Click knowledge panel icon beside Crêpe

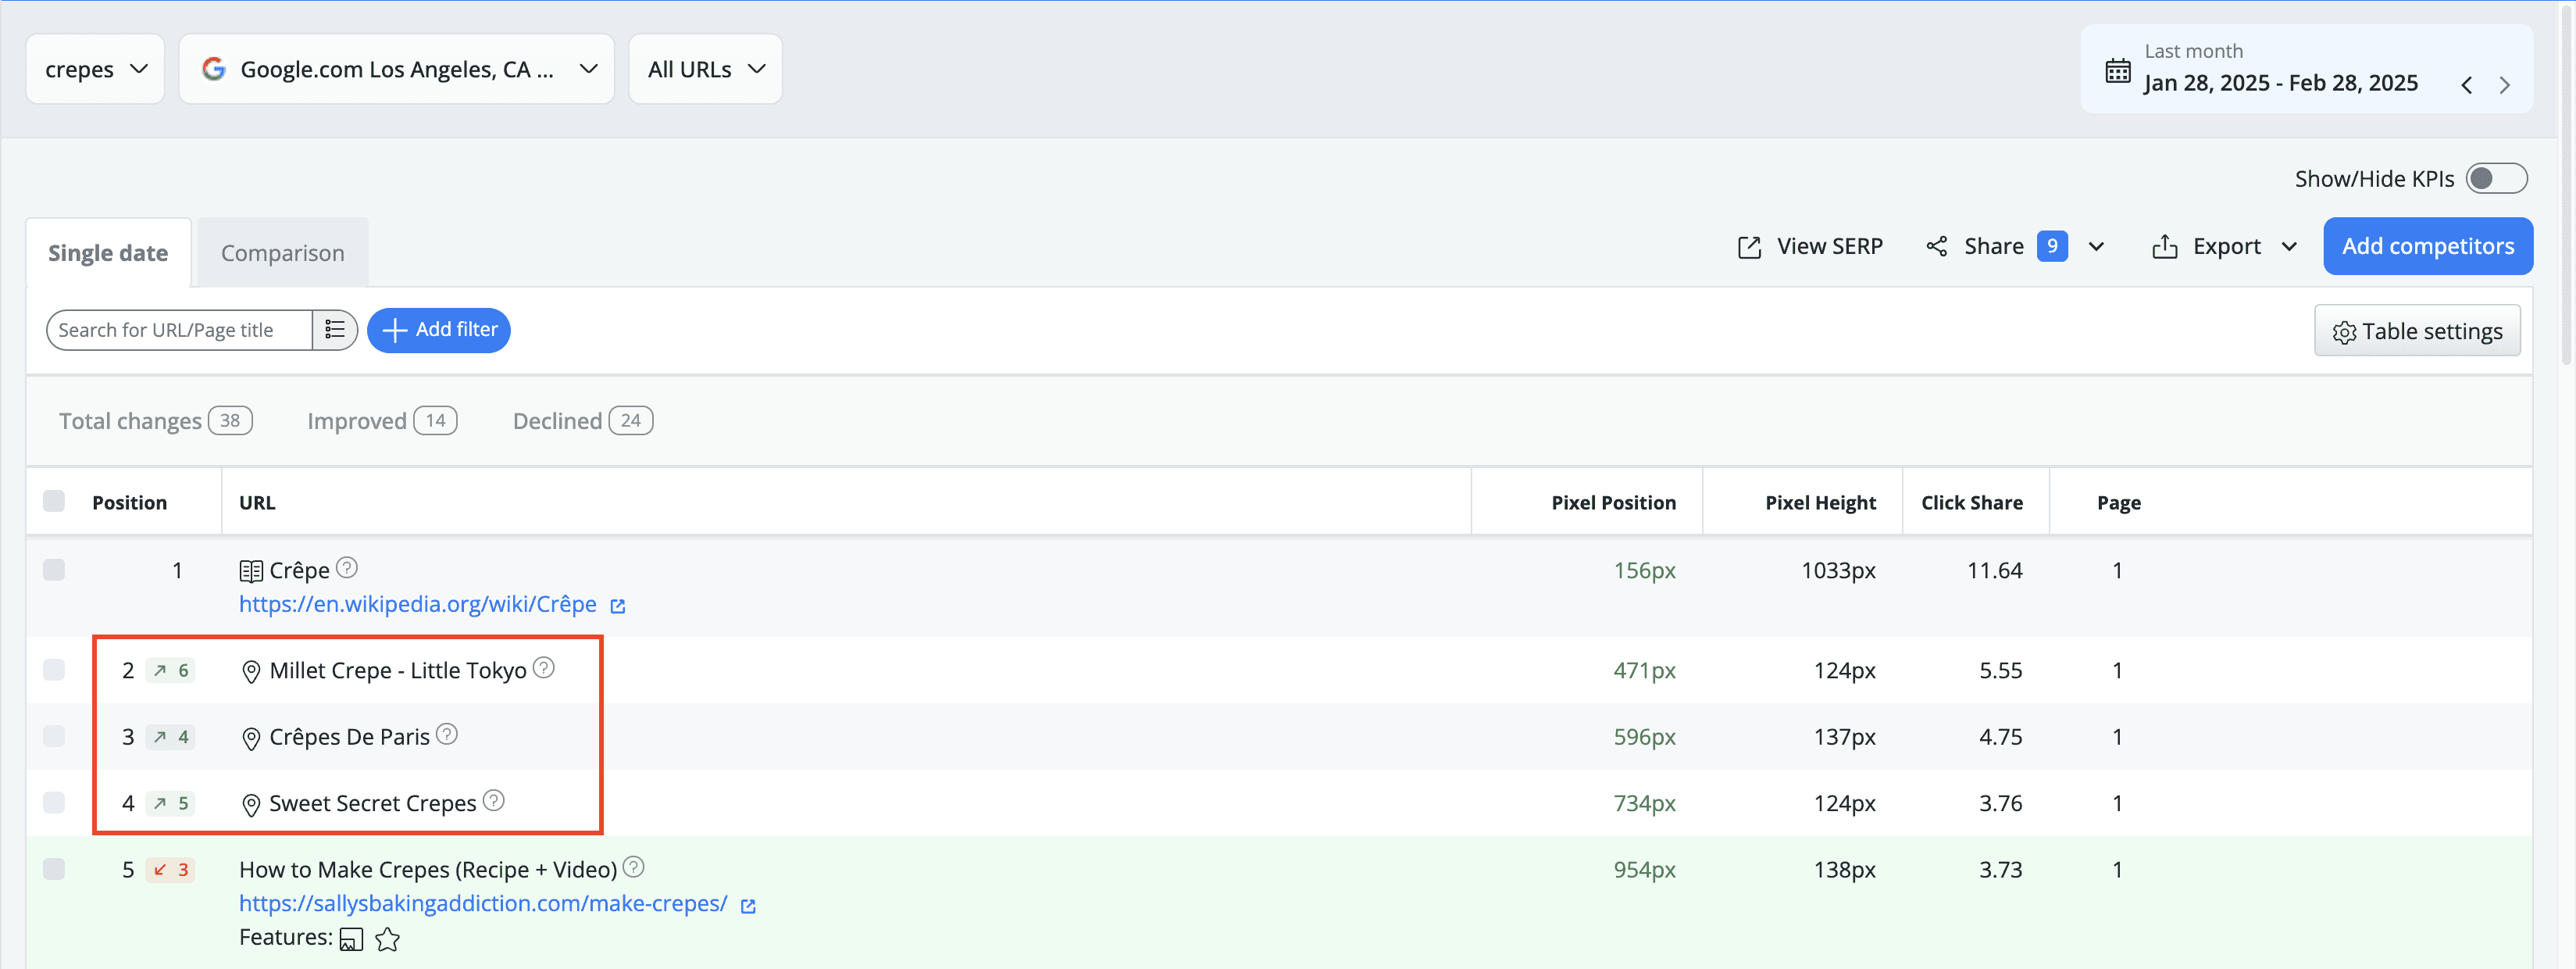tap(251, 571)
